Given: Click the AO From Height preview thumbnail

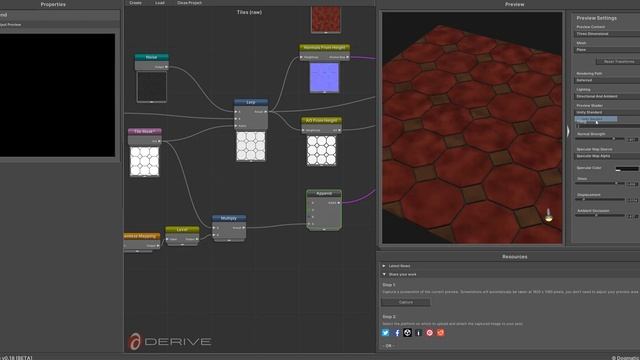Looking at the screenshot, I should pyautogui.click(x=321, y=150).
